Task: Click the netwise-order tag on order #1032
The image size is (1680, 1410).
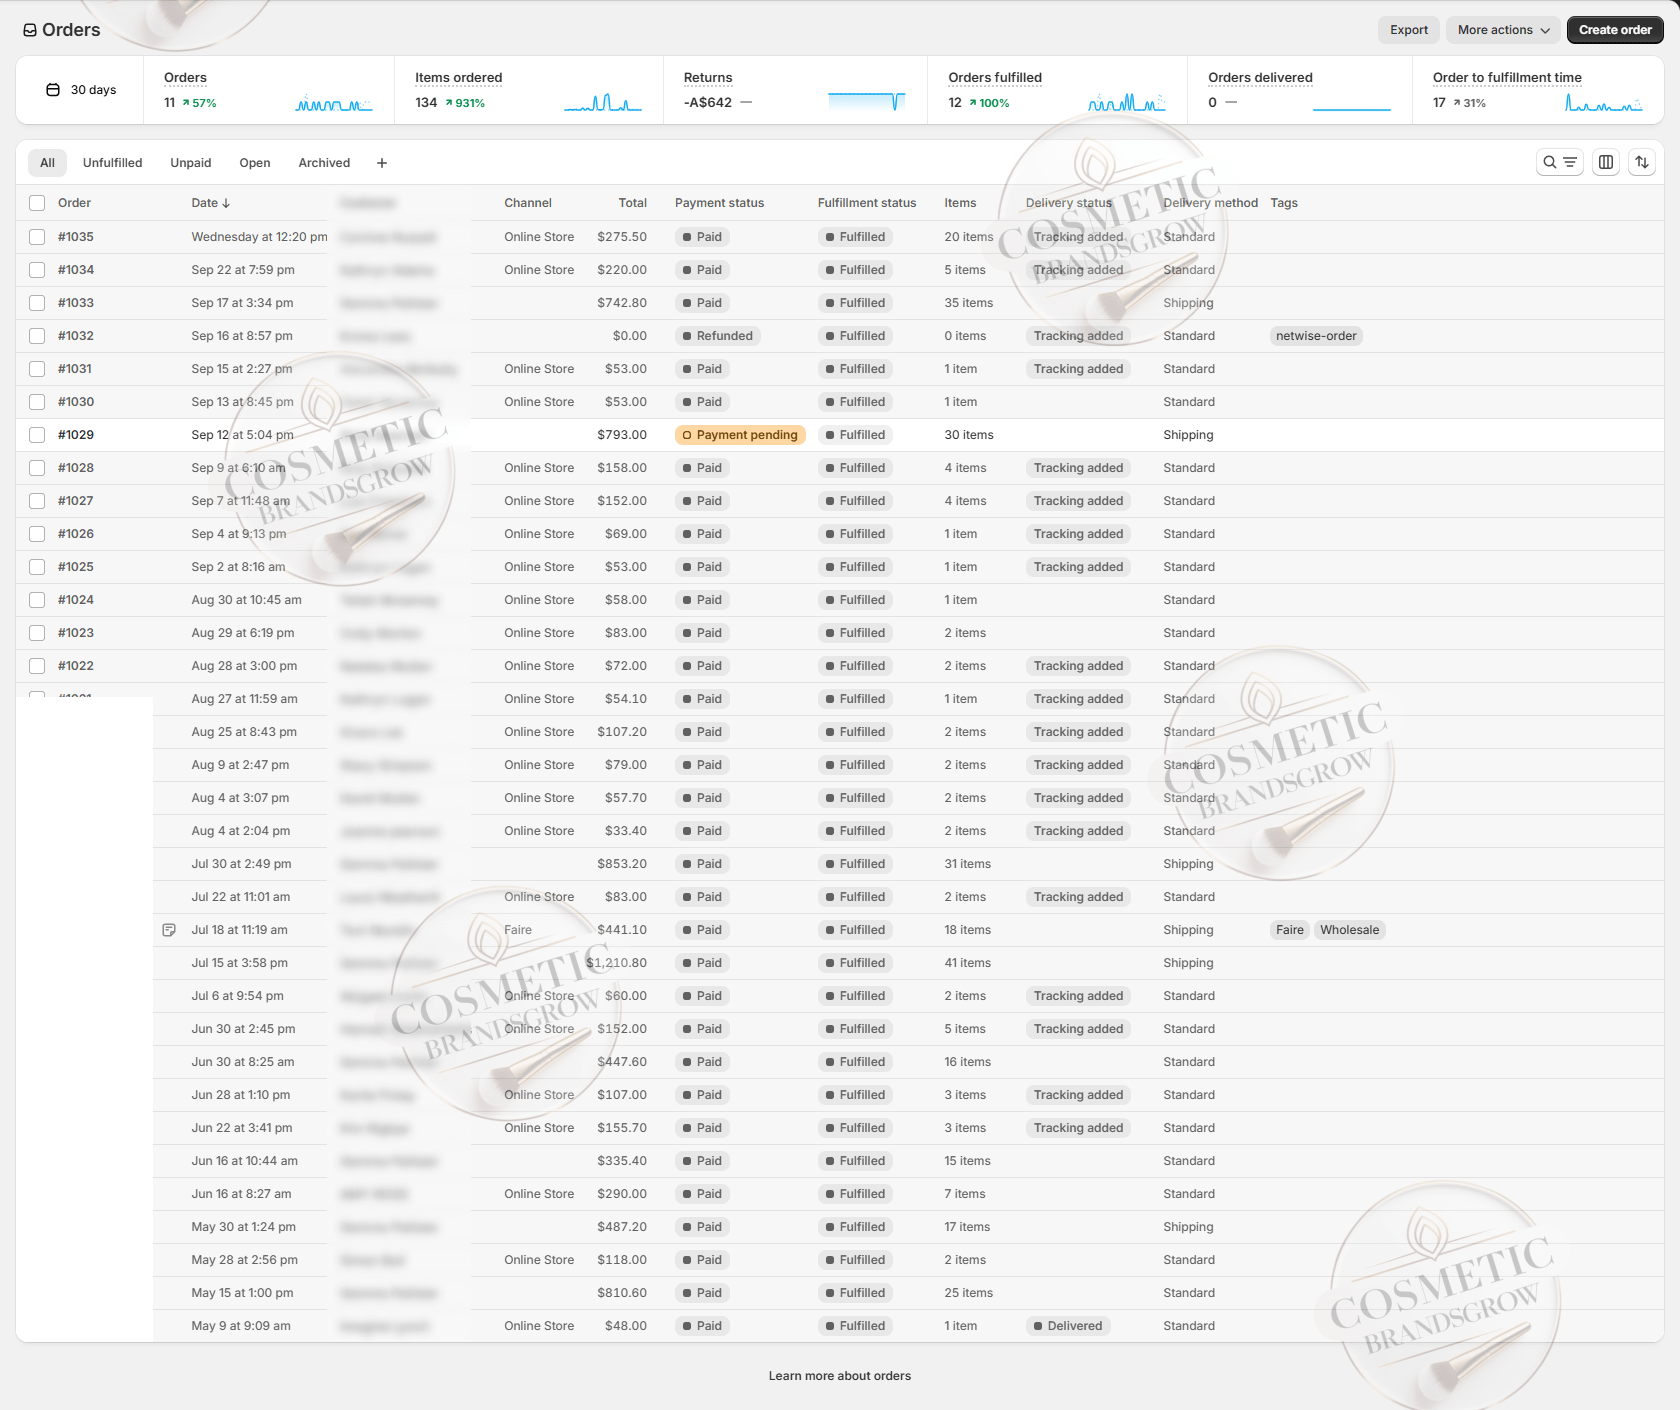Action: pyautogui.click(x=1315, y=336)
